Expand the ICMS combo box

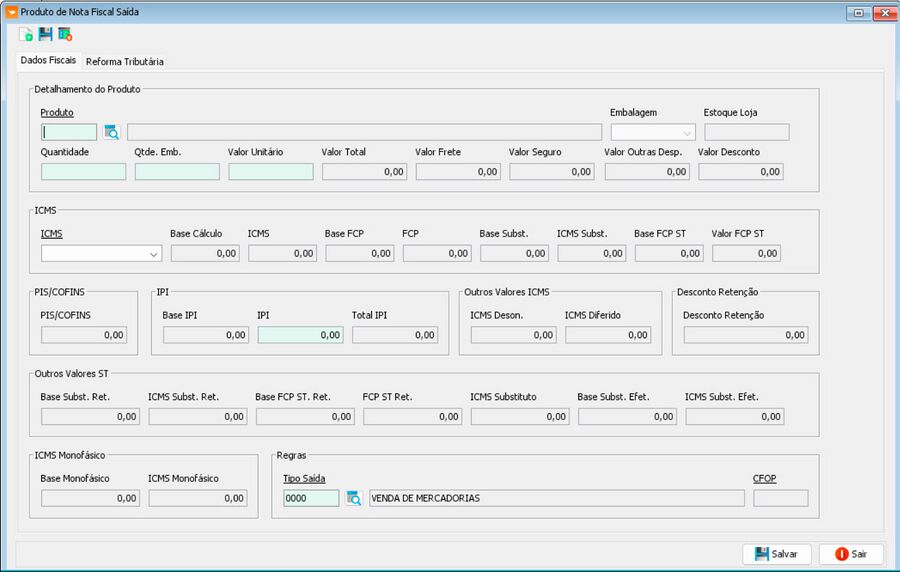pyautogui.click(x=102, y=254)
